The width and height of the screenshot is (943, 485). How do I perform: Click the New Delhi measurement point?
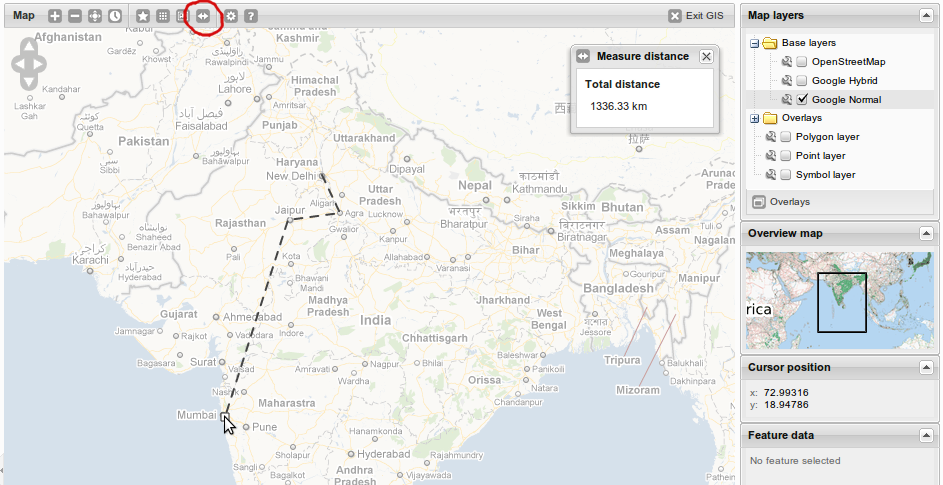322,176
